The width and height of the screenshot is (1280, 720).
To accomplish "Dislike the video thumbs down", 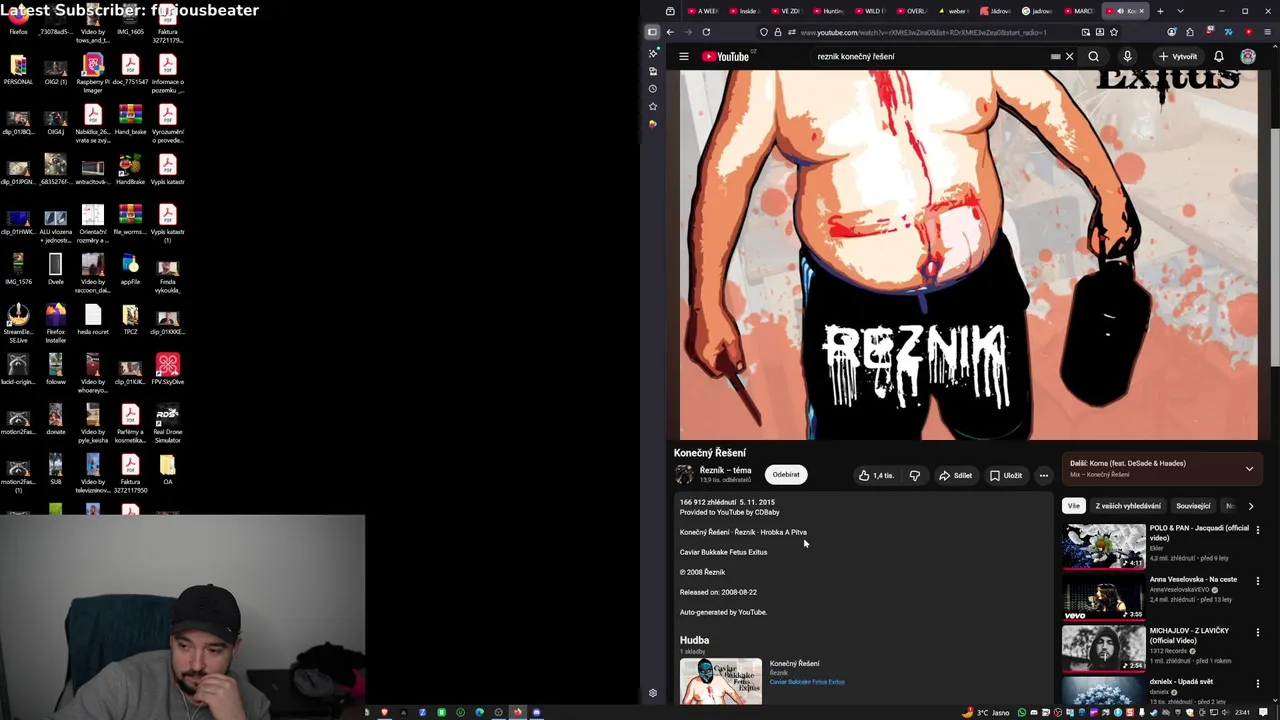I will 914,476.
